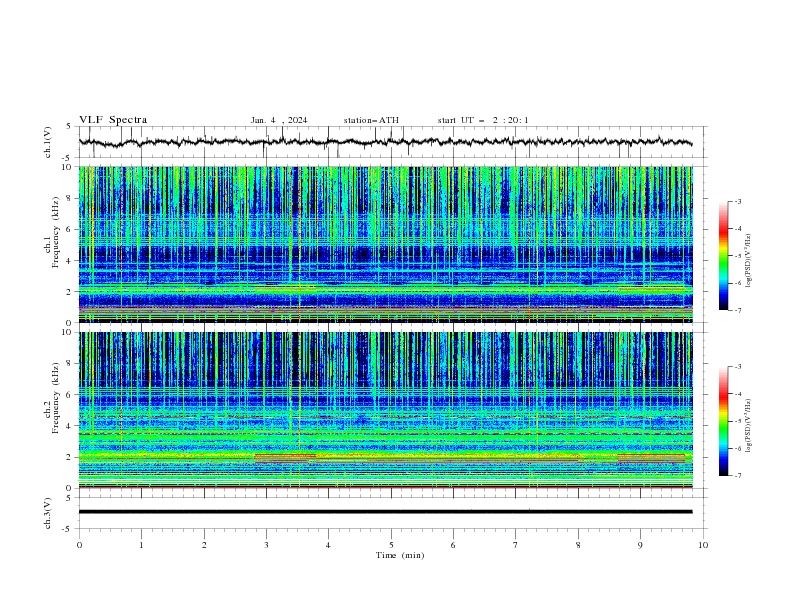The height and width of the screenshot is (612, 792).
Task: Click time axis tick label "5"
Action: pyautogui.click(x=391, y=545)
